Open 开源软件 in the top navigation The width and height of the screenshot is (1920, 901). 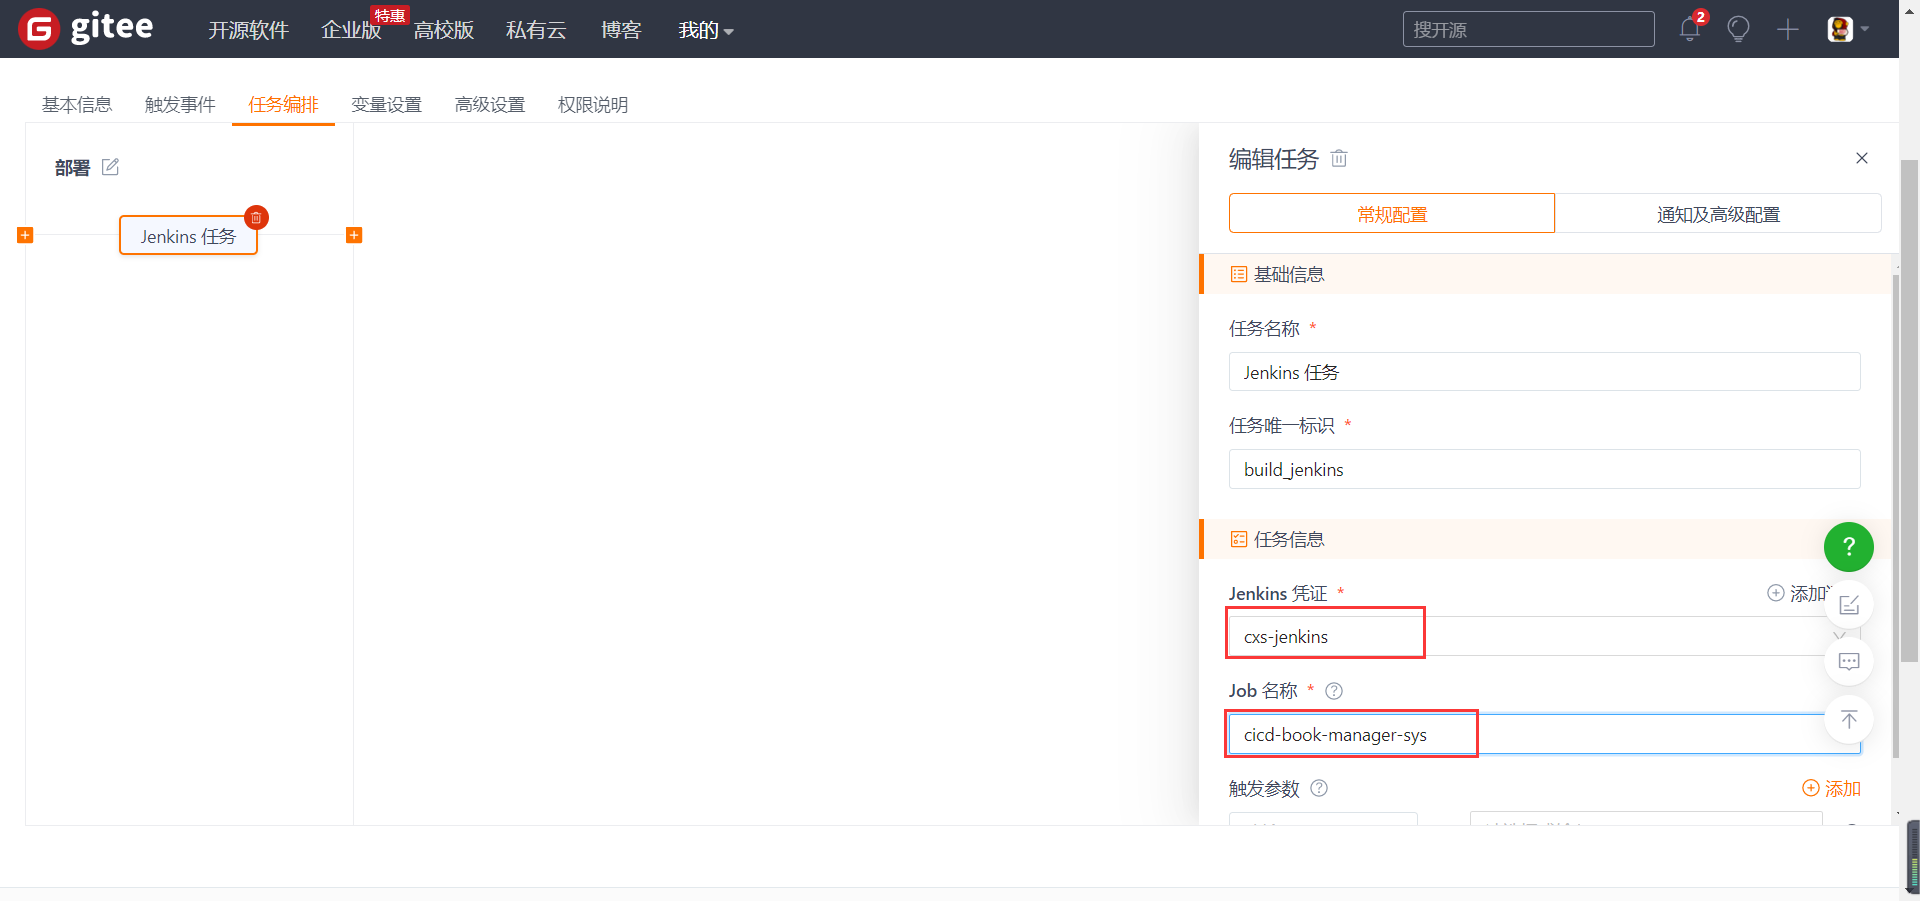click(248, 30)
